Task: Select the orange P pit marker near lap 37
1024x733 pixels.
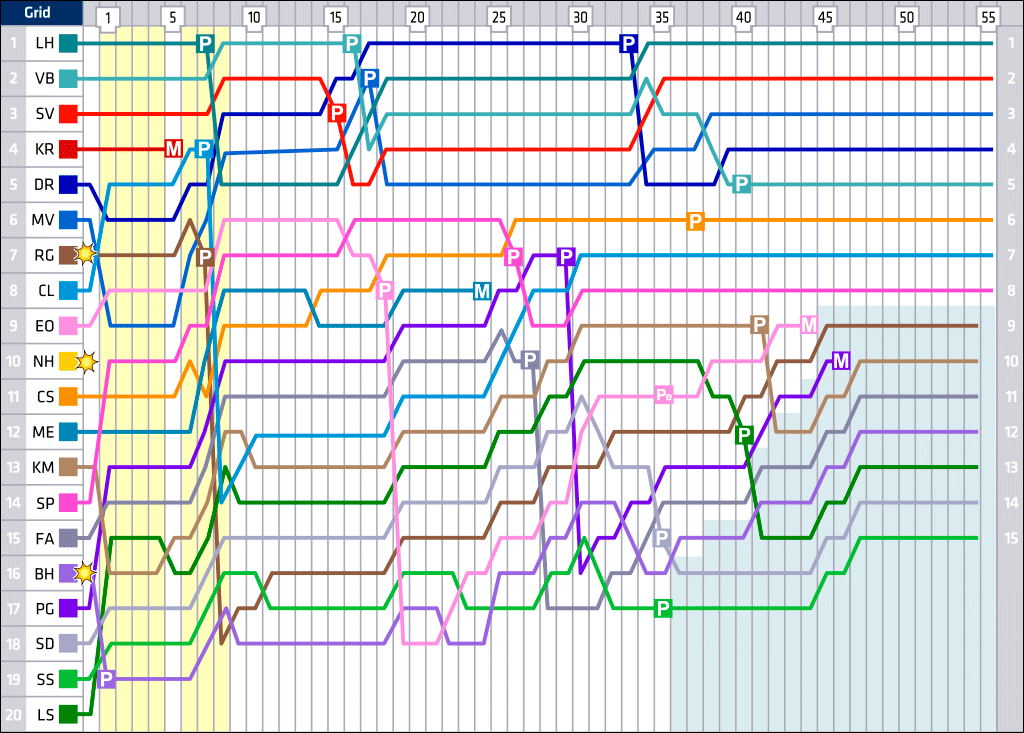Action: [695, 220]
